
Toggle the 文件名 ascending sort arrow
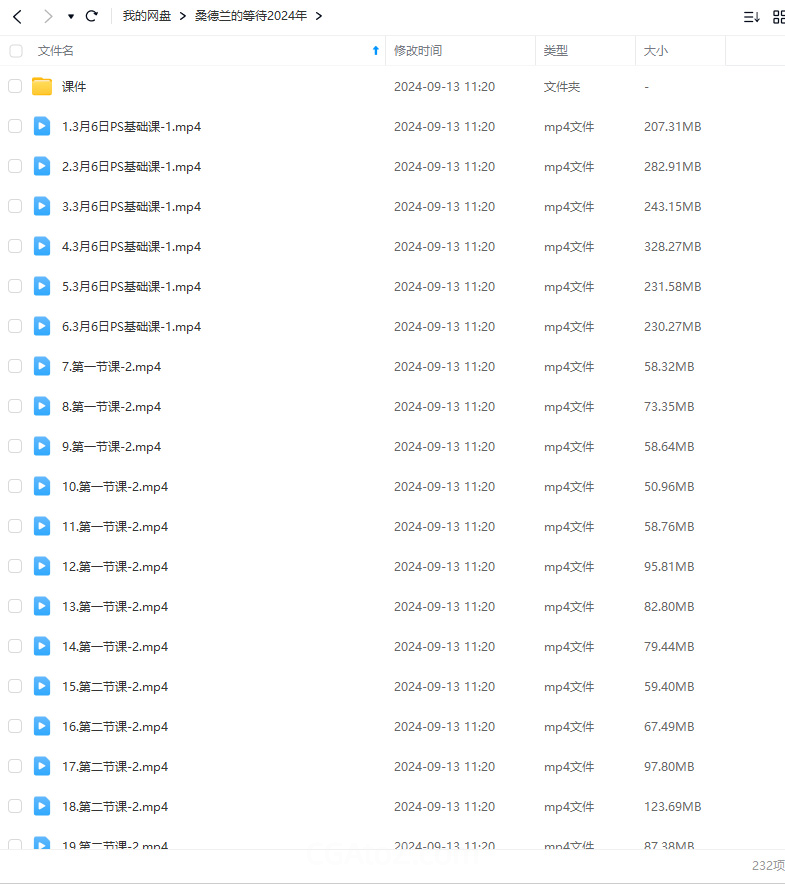click(376, 51)
